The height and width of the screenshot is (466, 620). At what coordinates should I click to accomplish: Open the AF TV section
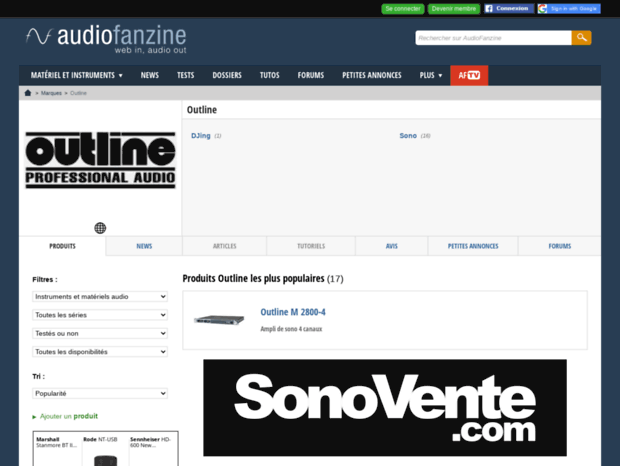pyautogui.click(x=469, y=75)
